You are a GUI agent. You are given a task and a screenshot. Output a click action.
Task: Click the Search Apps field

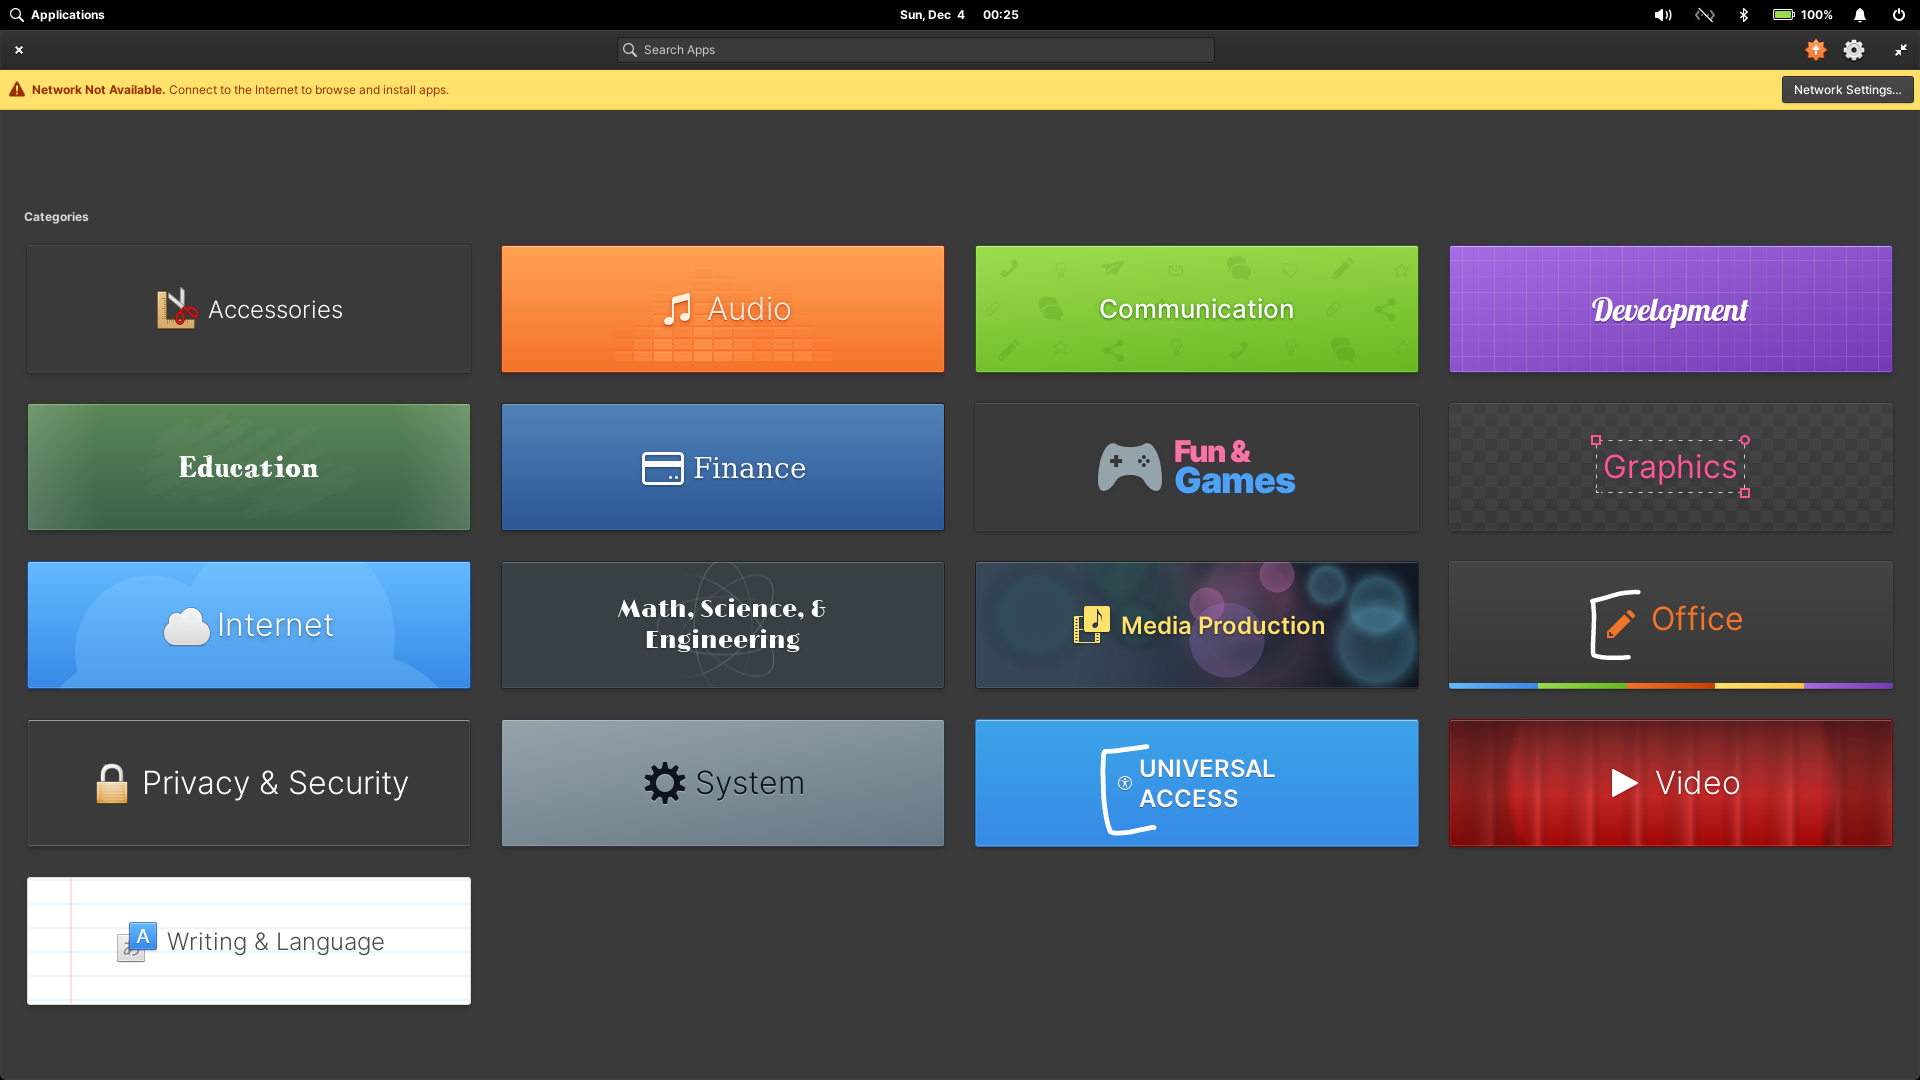tap(914, 49)
